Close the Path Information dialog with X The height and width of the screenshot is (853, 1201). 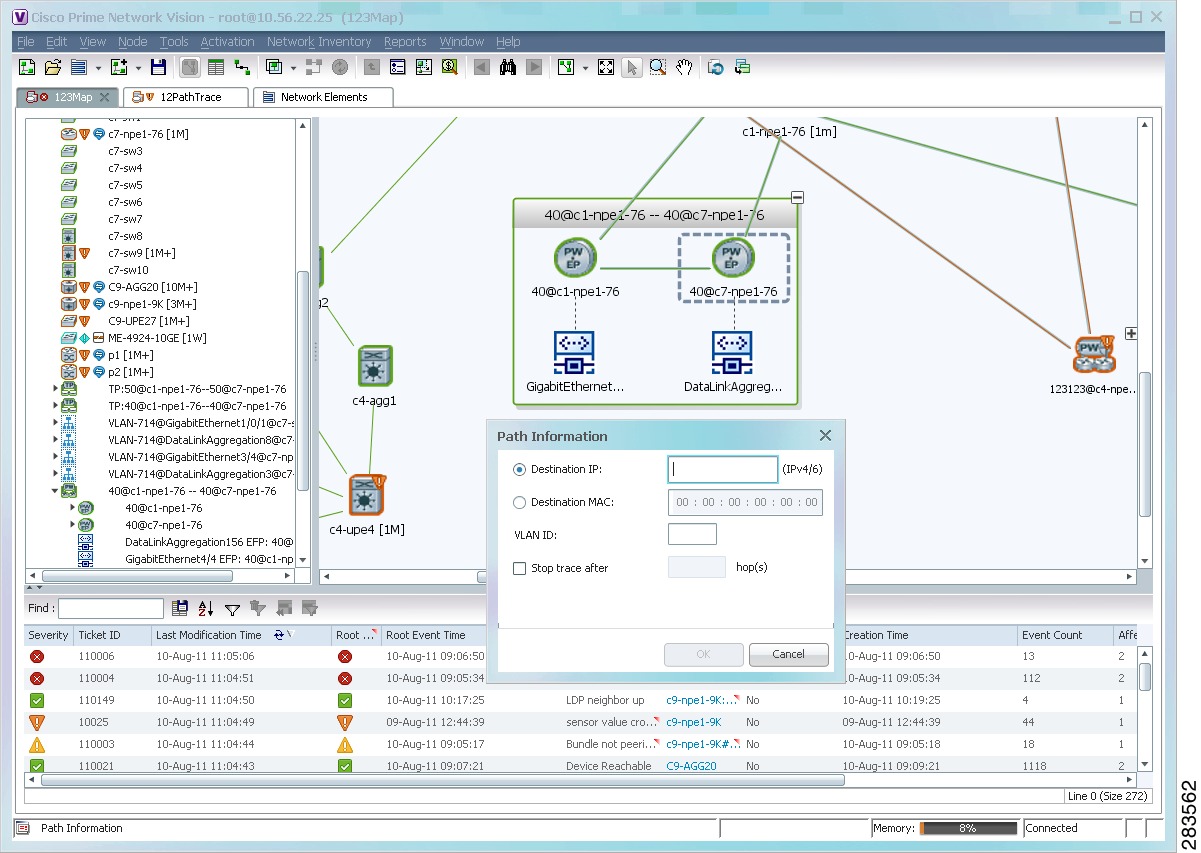pyautogui.click(x=825, y=436)
